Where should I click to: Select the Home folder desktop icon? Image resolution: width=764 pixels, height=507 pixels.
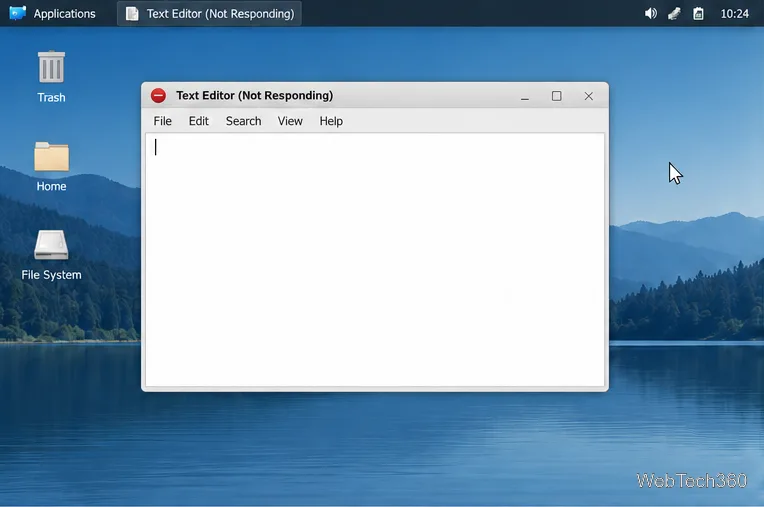(51, 156)
